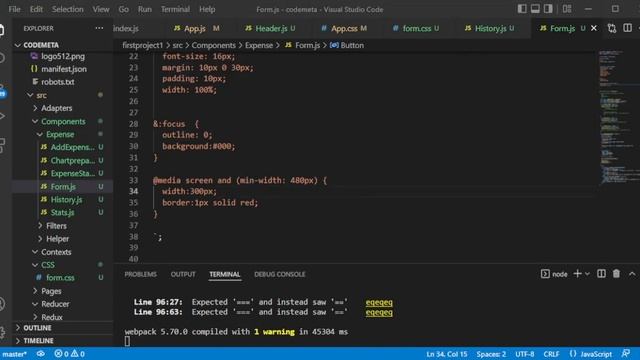Collapse the Contexts folder

56,252
